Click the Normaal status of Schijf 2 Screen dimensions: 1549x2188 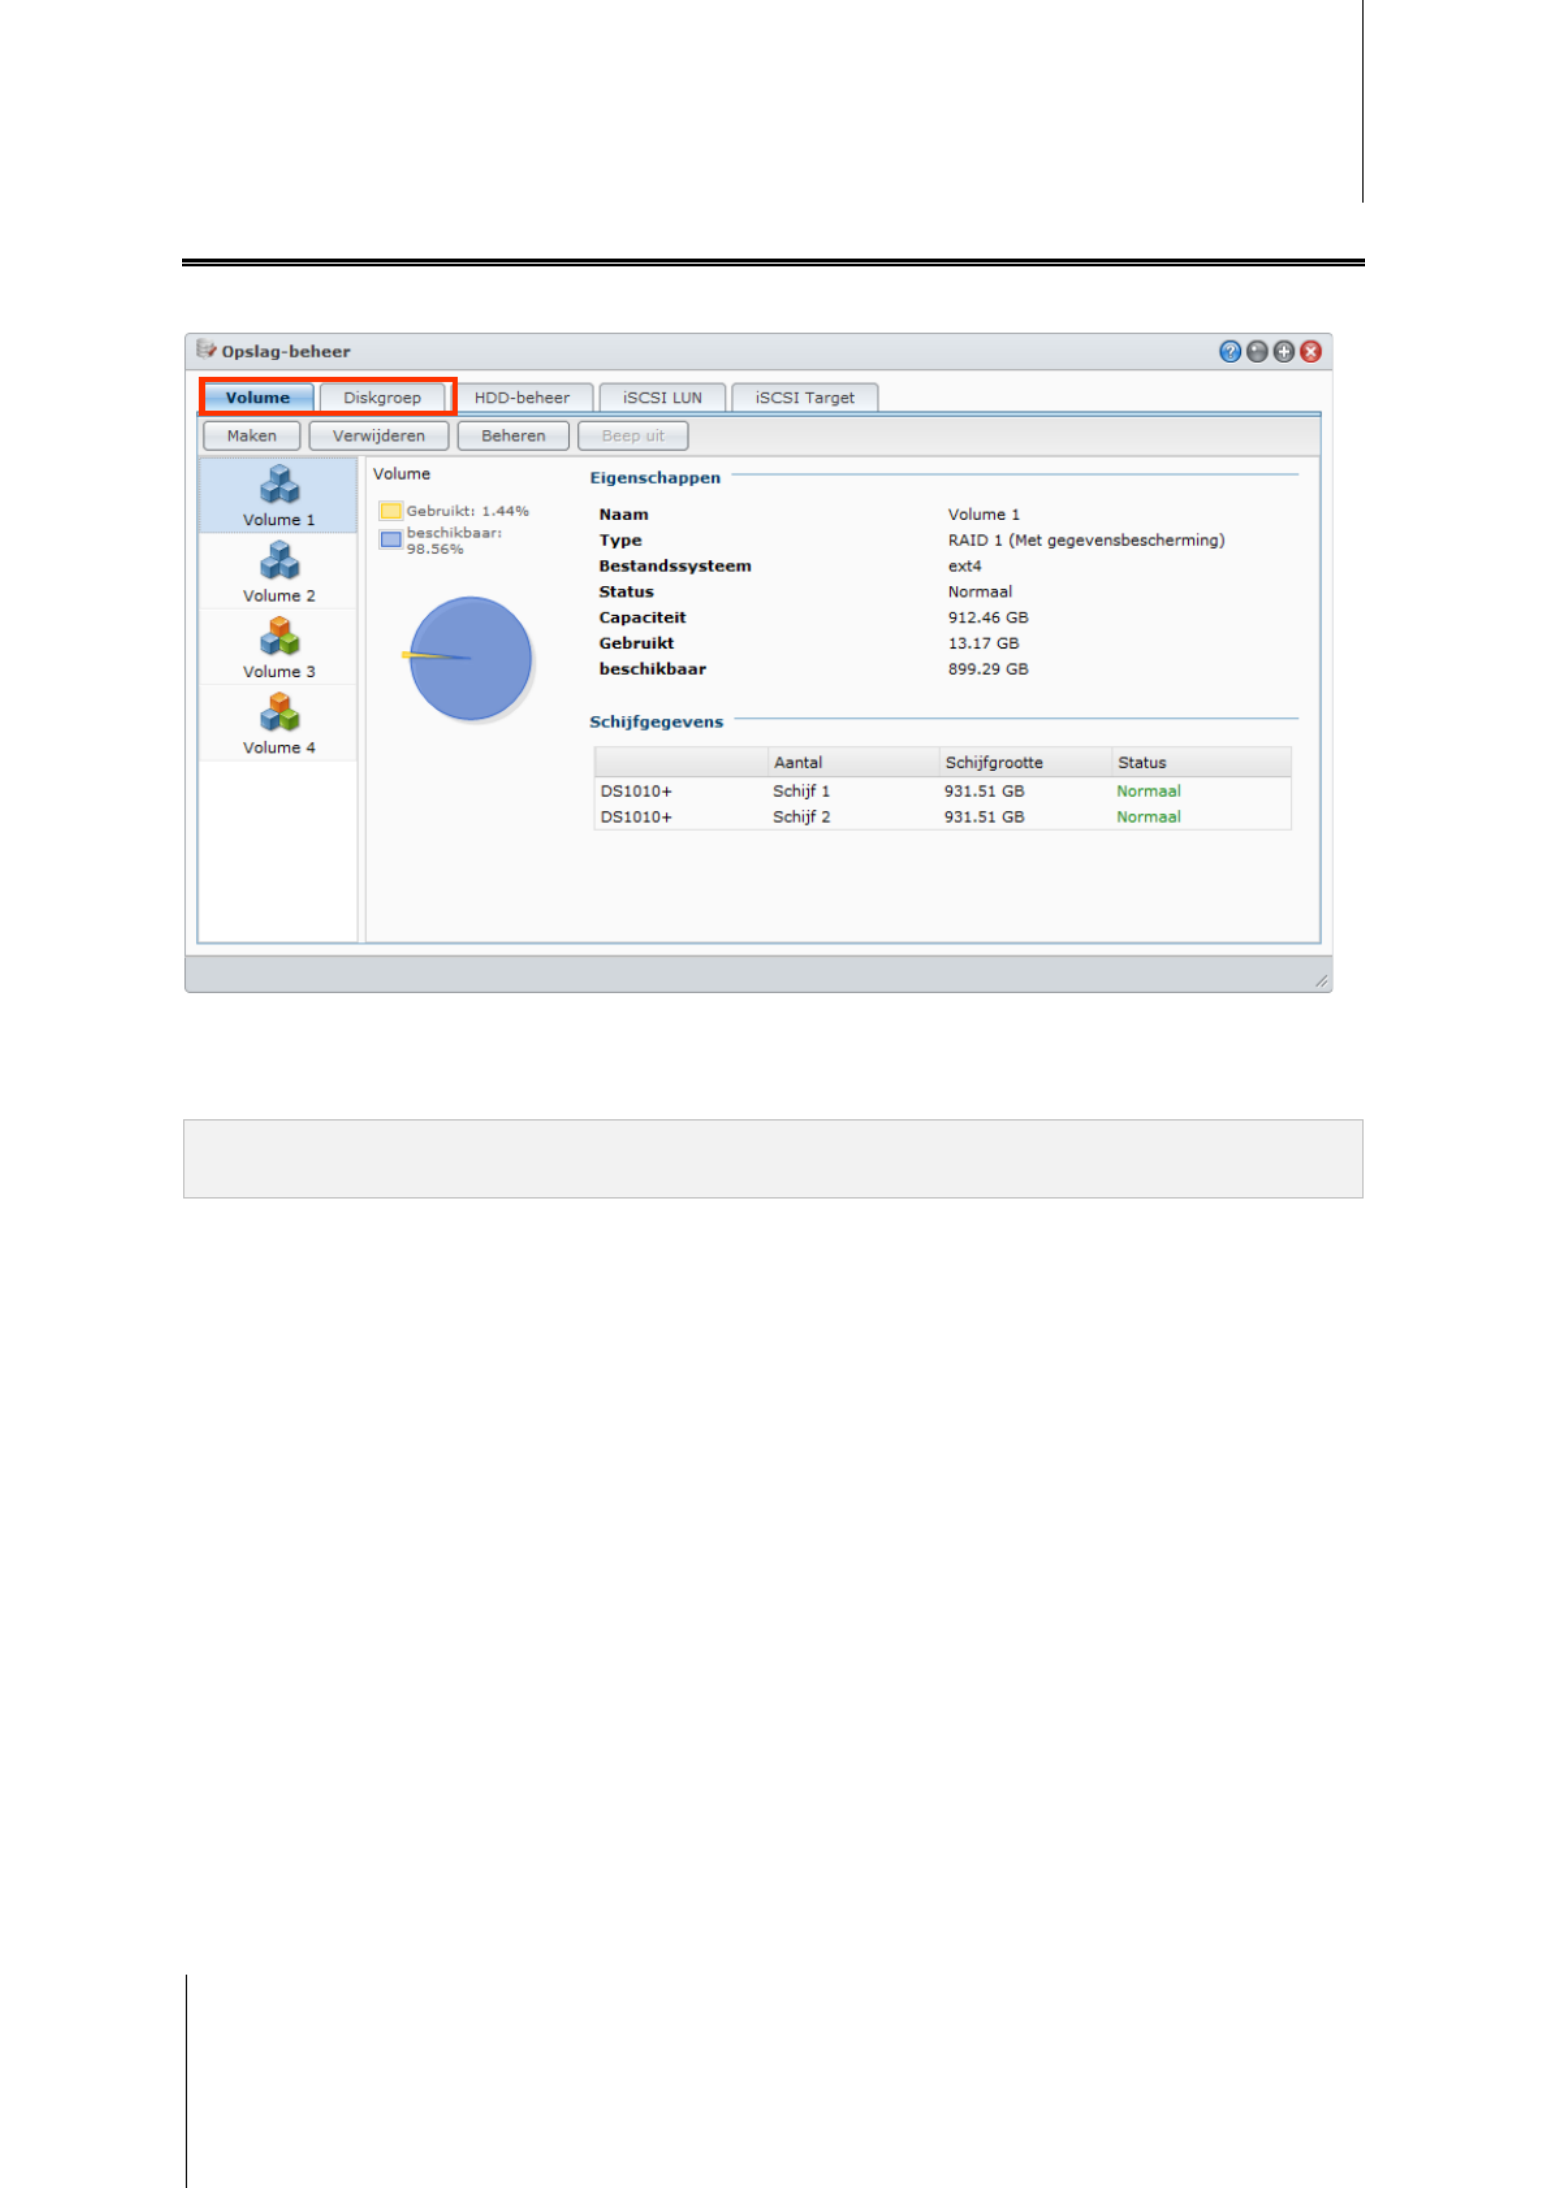[1148, 817]
